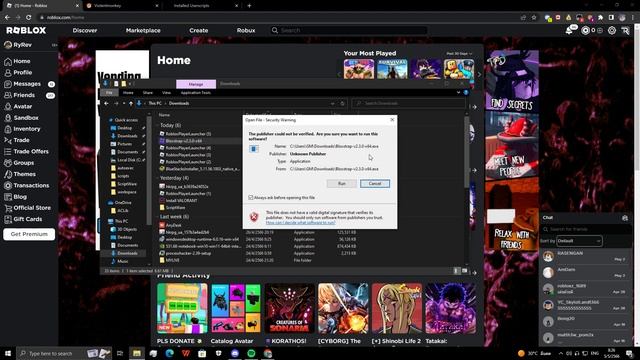This screenshot has height=360, width=640.
Task: Click the Search Downloads field in File Explorer
Action: (408, 103)
